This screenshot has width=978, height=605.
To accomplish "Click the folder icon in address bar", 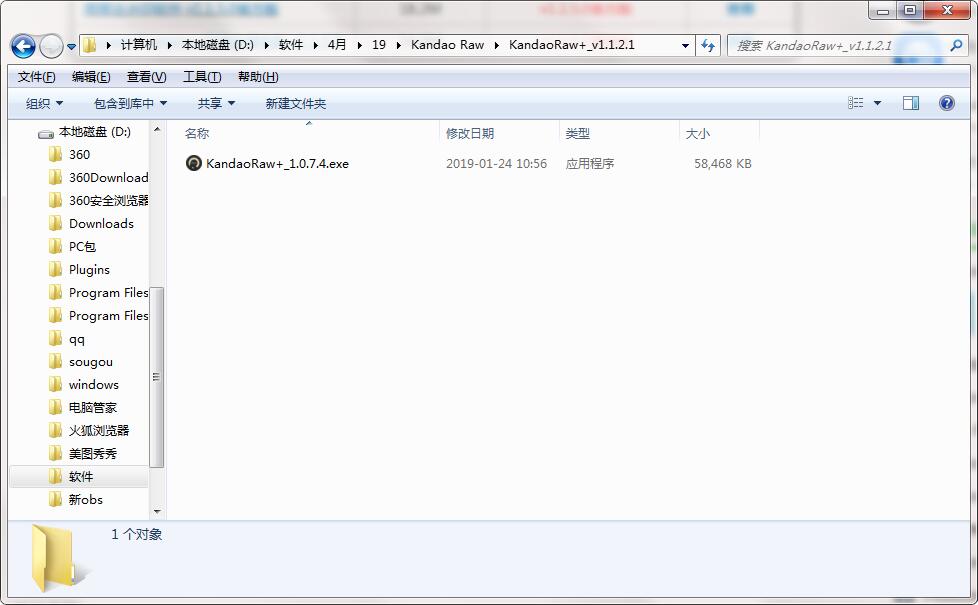I will tap(90, 45).
